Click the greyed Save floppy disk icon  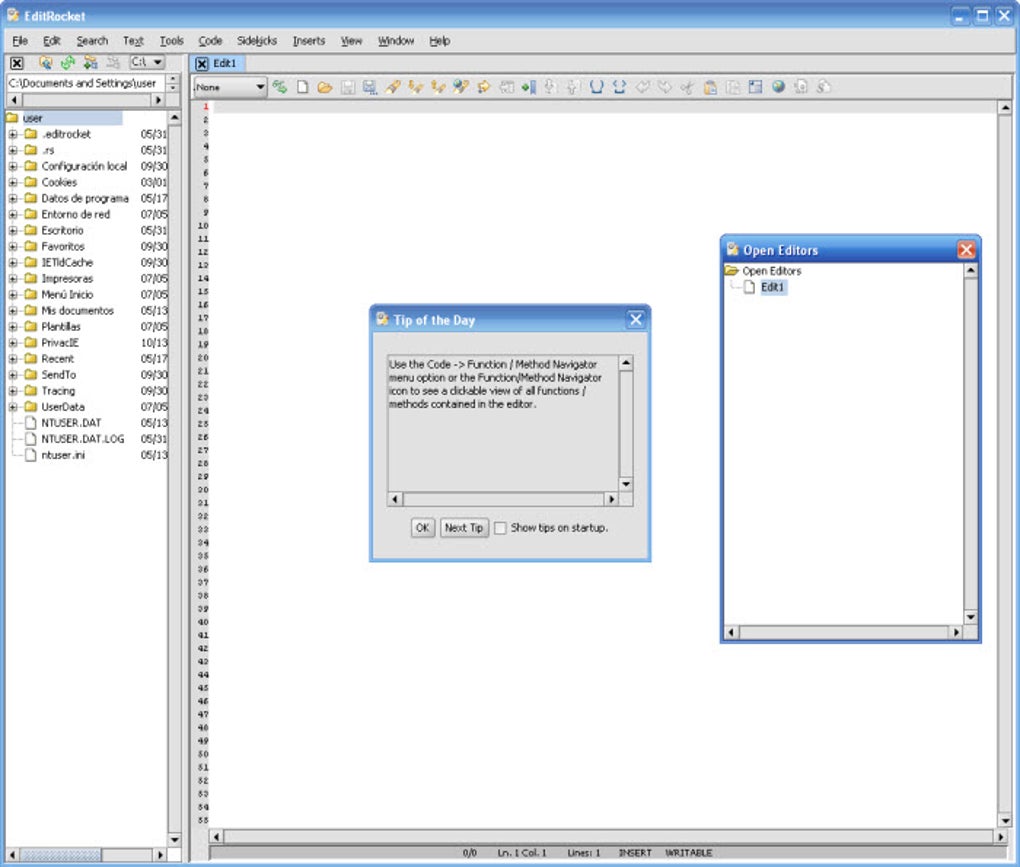[348, 87]
